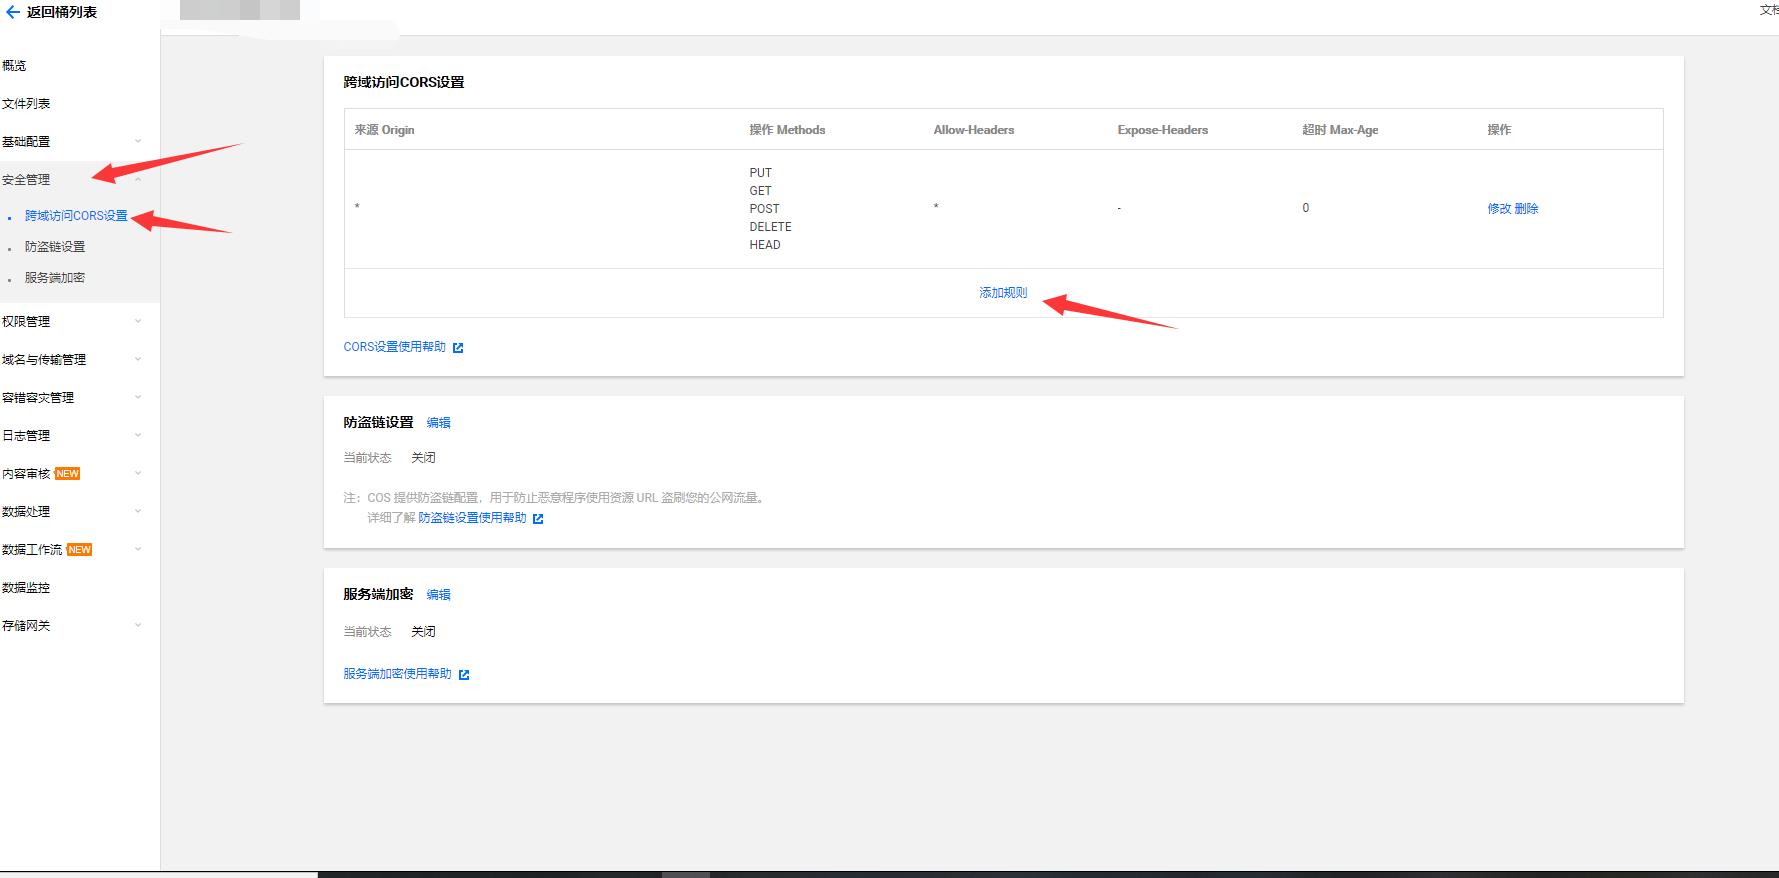Viewport: 1779px width, 878px height.
Task: Click the 跨域访问CORS设置 panel heading
Action: (404, 82)
